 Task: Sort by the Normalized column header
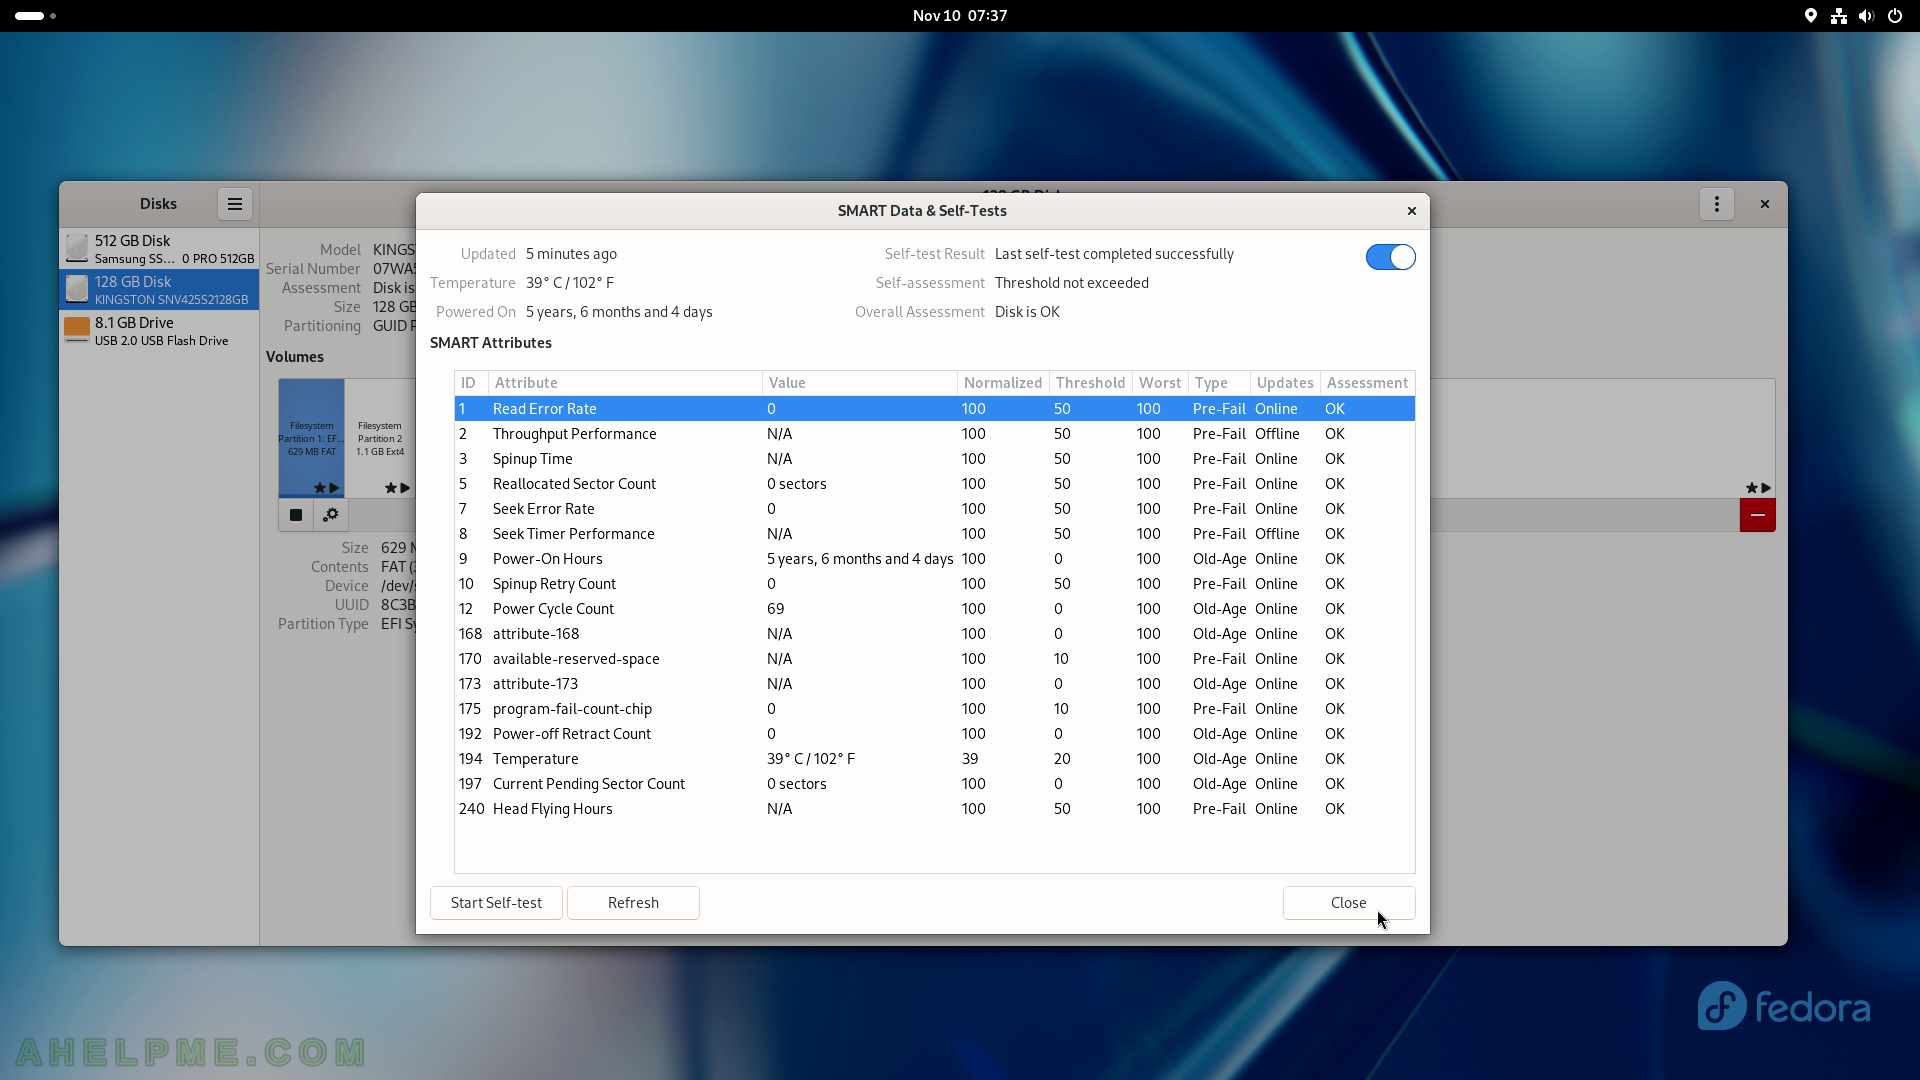tap(1003, 383)
